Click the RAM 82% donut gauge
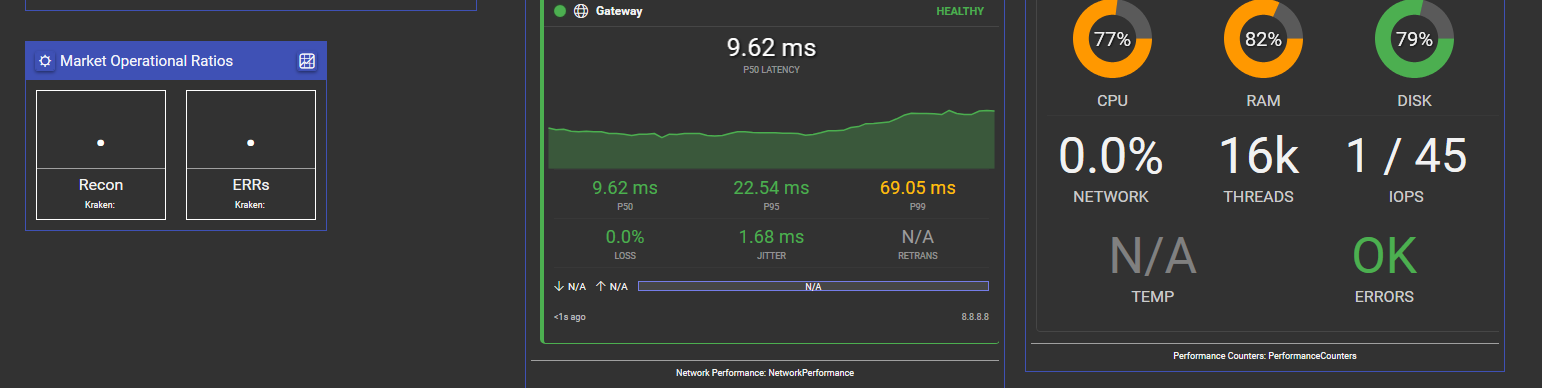Screen dimensions: 1542x388 pyautogui.click(x=1263, y=40)
